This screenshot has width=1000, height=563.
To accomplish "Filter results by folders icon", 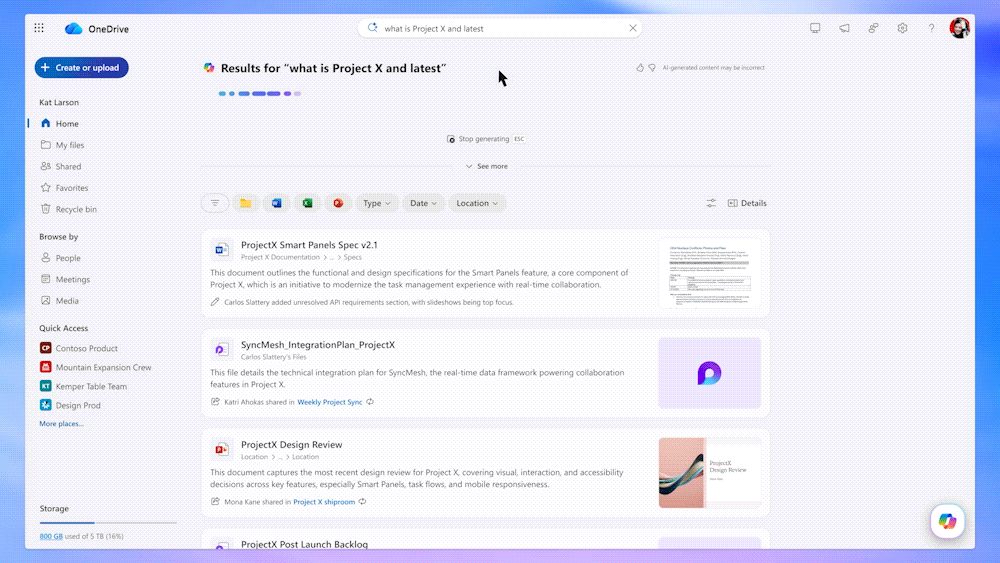I will 246,203.
